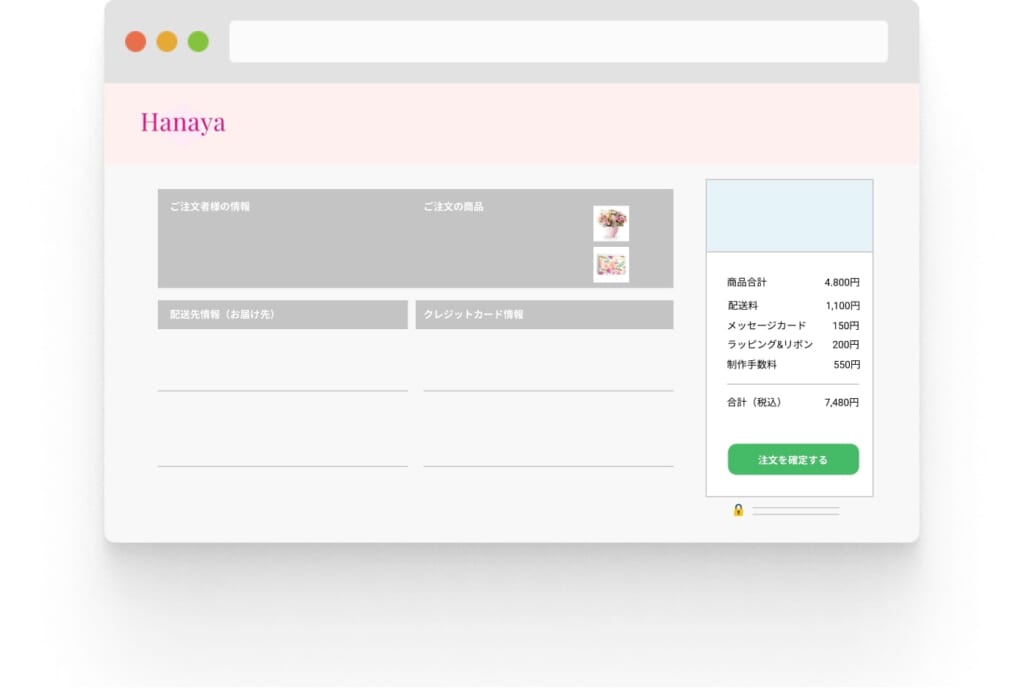Click the light blue box above order summary
Viewport: 1024px width, 688px height.
(x=789, y=216)
